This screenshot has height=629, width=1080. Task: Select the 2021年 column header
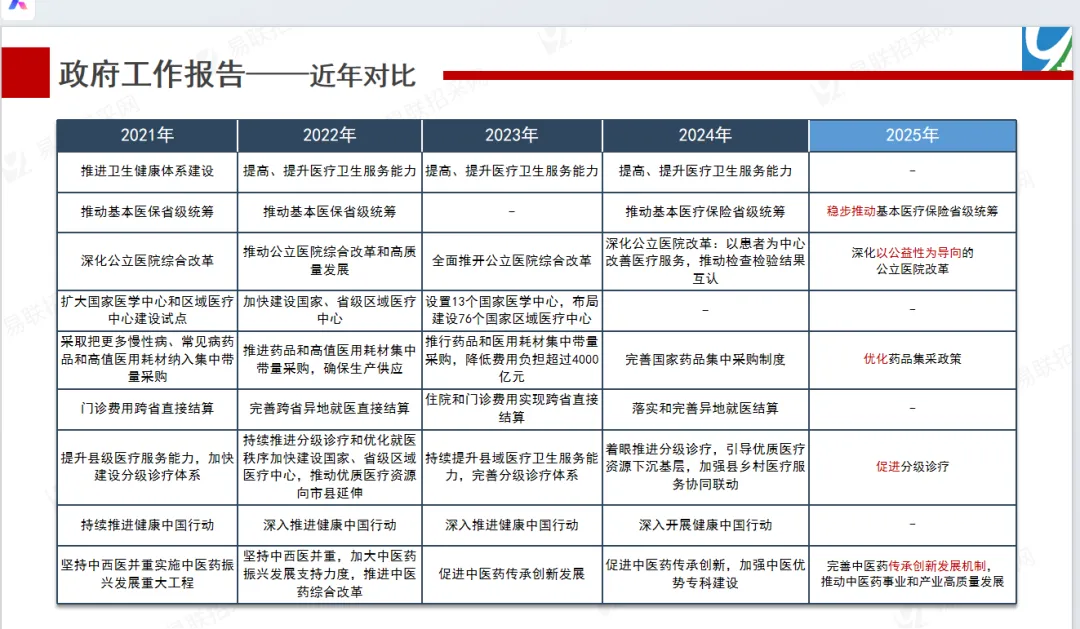click(x=147, y=135)
